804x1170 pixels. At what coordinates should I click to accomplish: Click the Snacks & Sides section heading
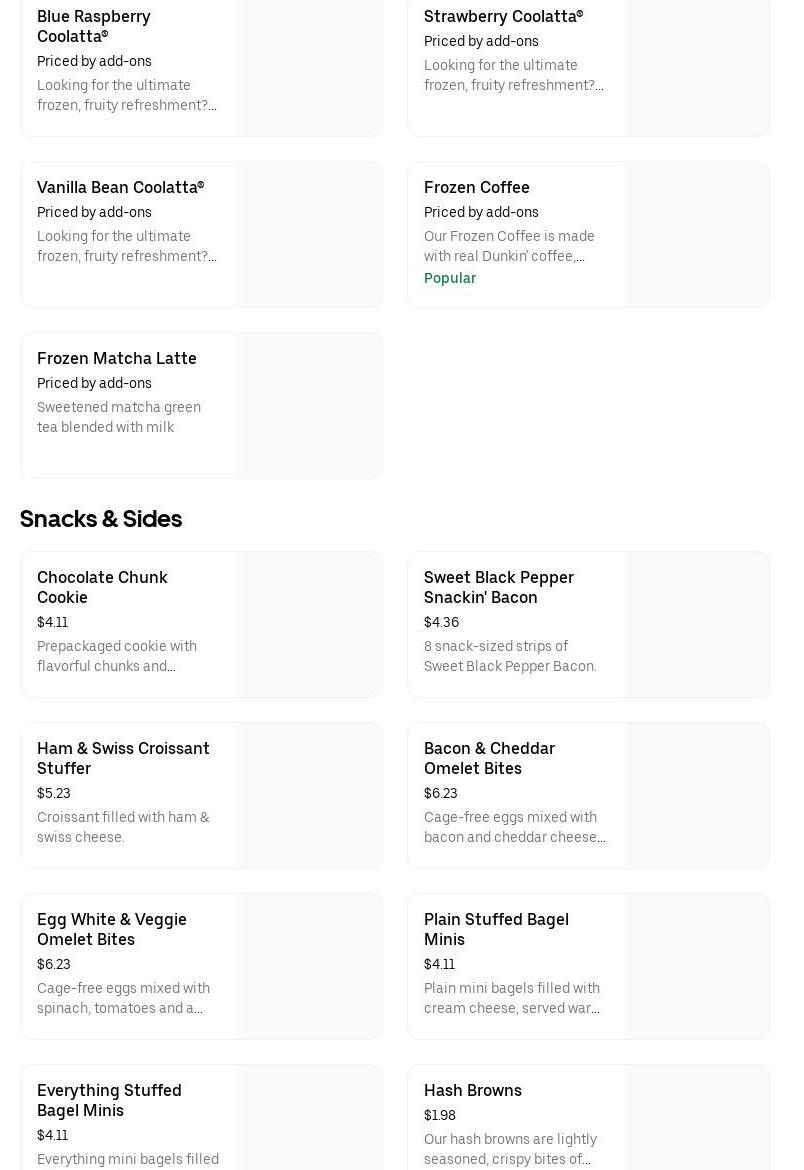(101, 518)
